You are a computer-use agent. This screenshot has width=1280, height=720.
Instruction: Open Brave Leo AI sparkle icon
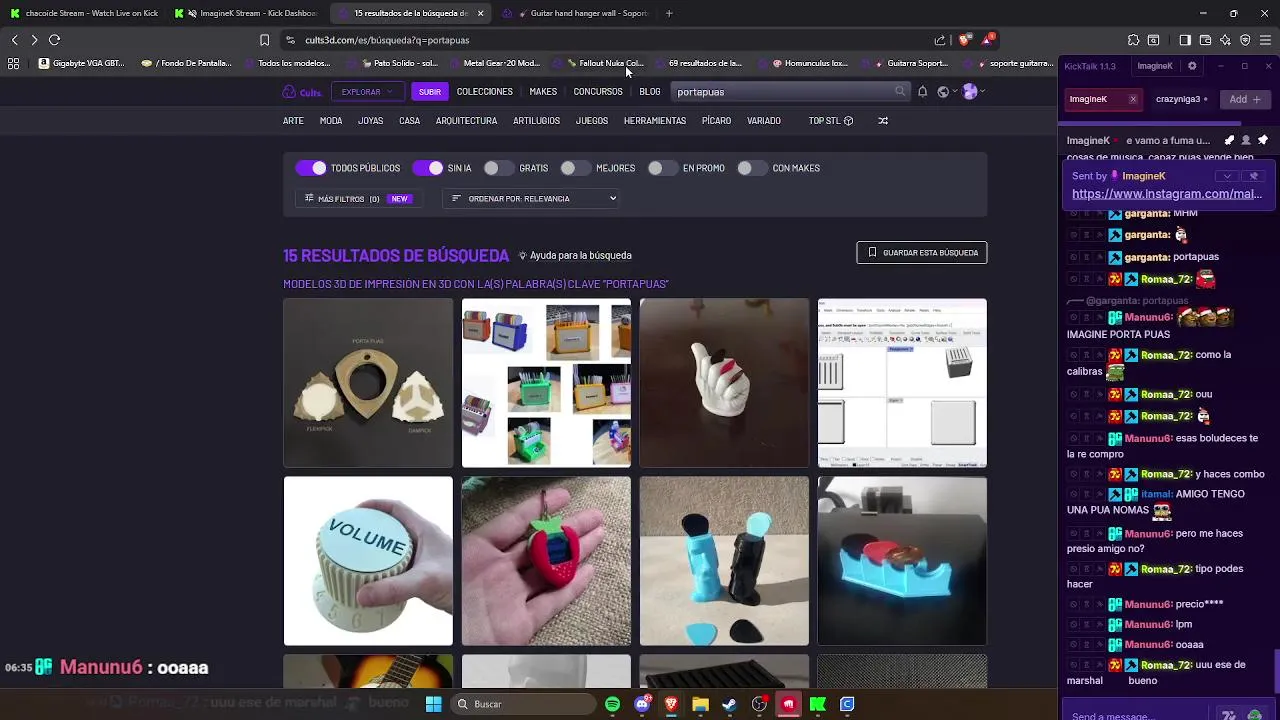pos(1225,40)
